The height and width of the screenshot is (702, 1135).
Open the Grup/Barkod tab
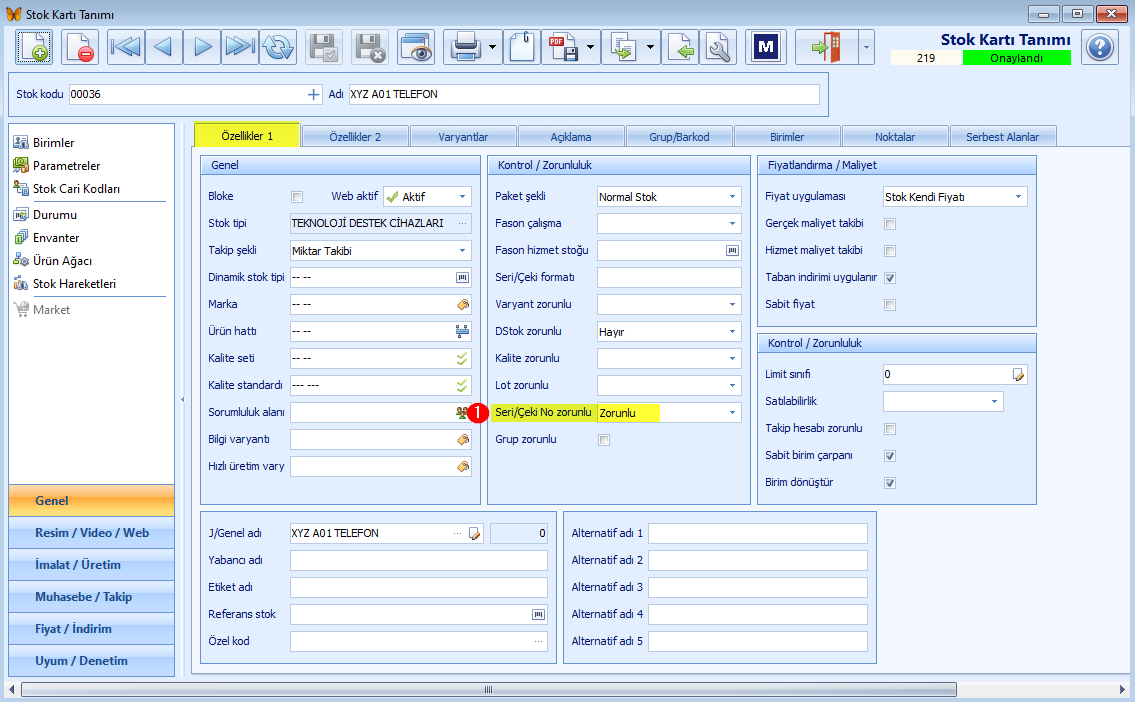[679, 137]
